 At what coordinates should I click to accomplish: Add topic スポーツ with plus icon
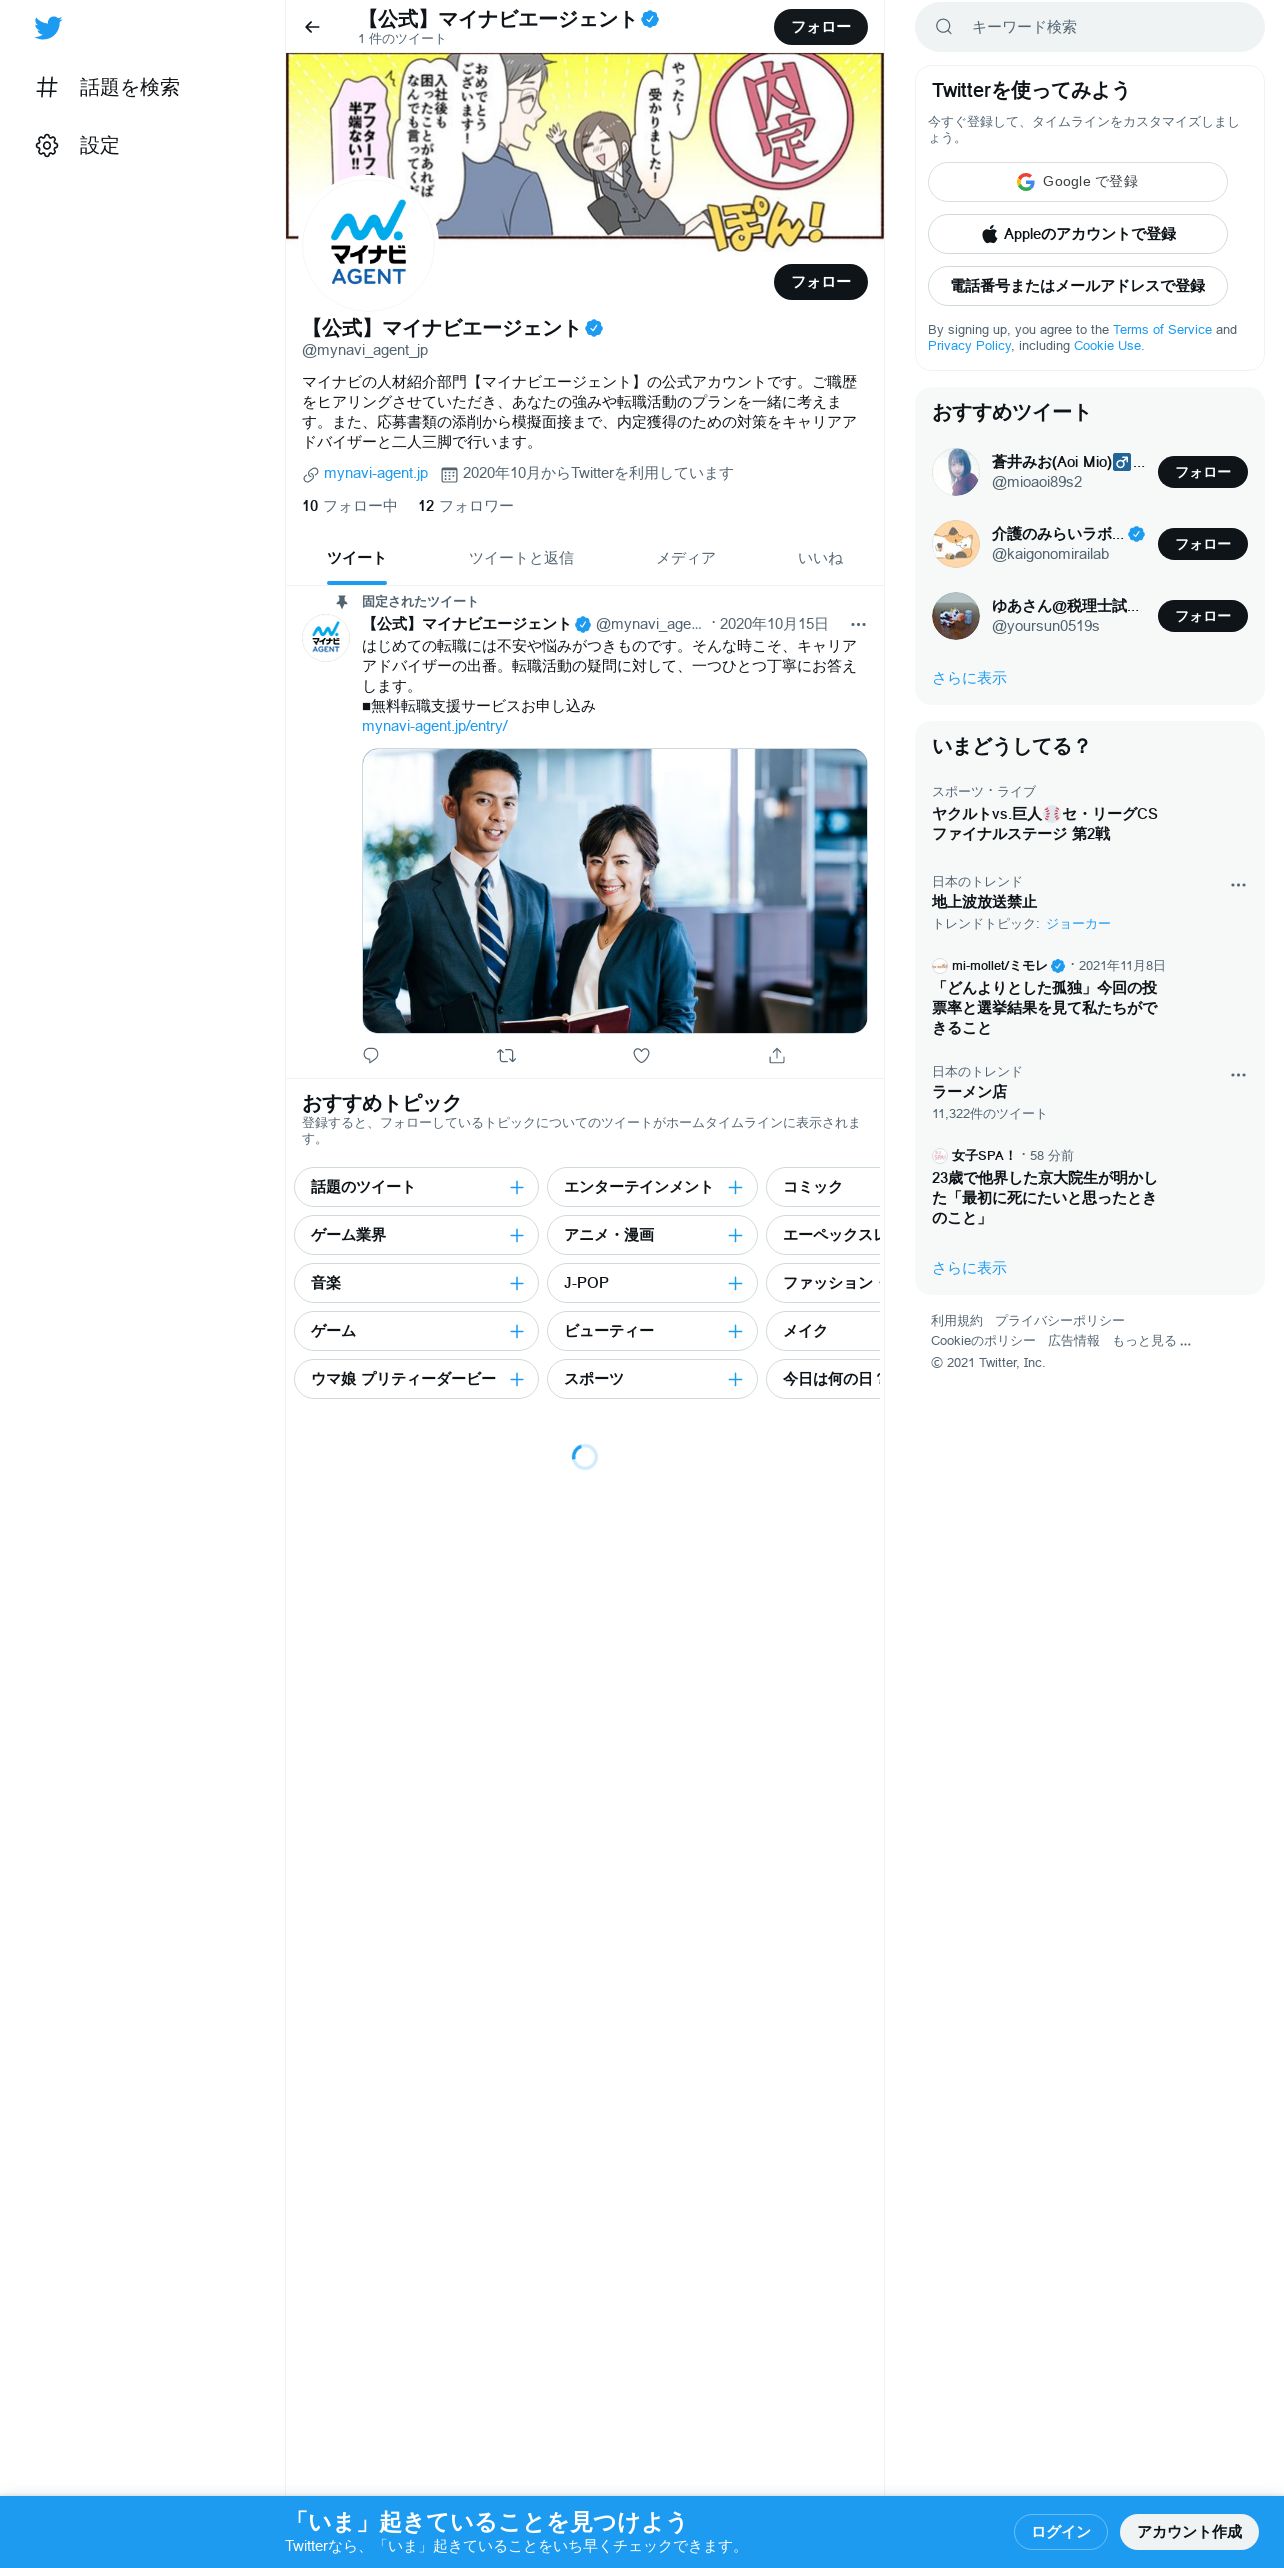click(x=735, y=1379)
